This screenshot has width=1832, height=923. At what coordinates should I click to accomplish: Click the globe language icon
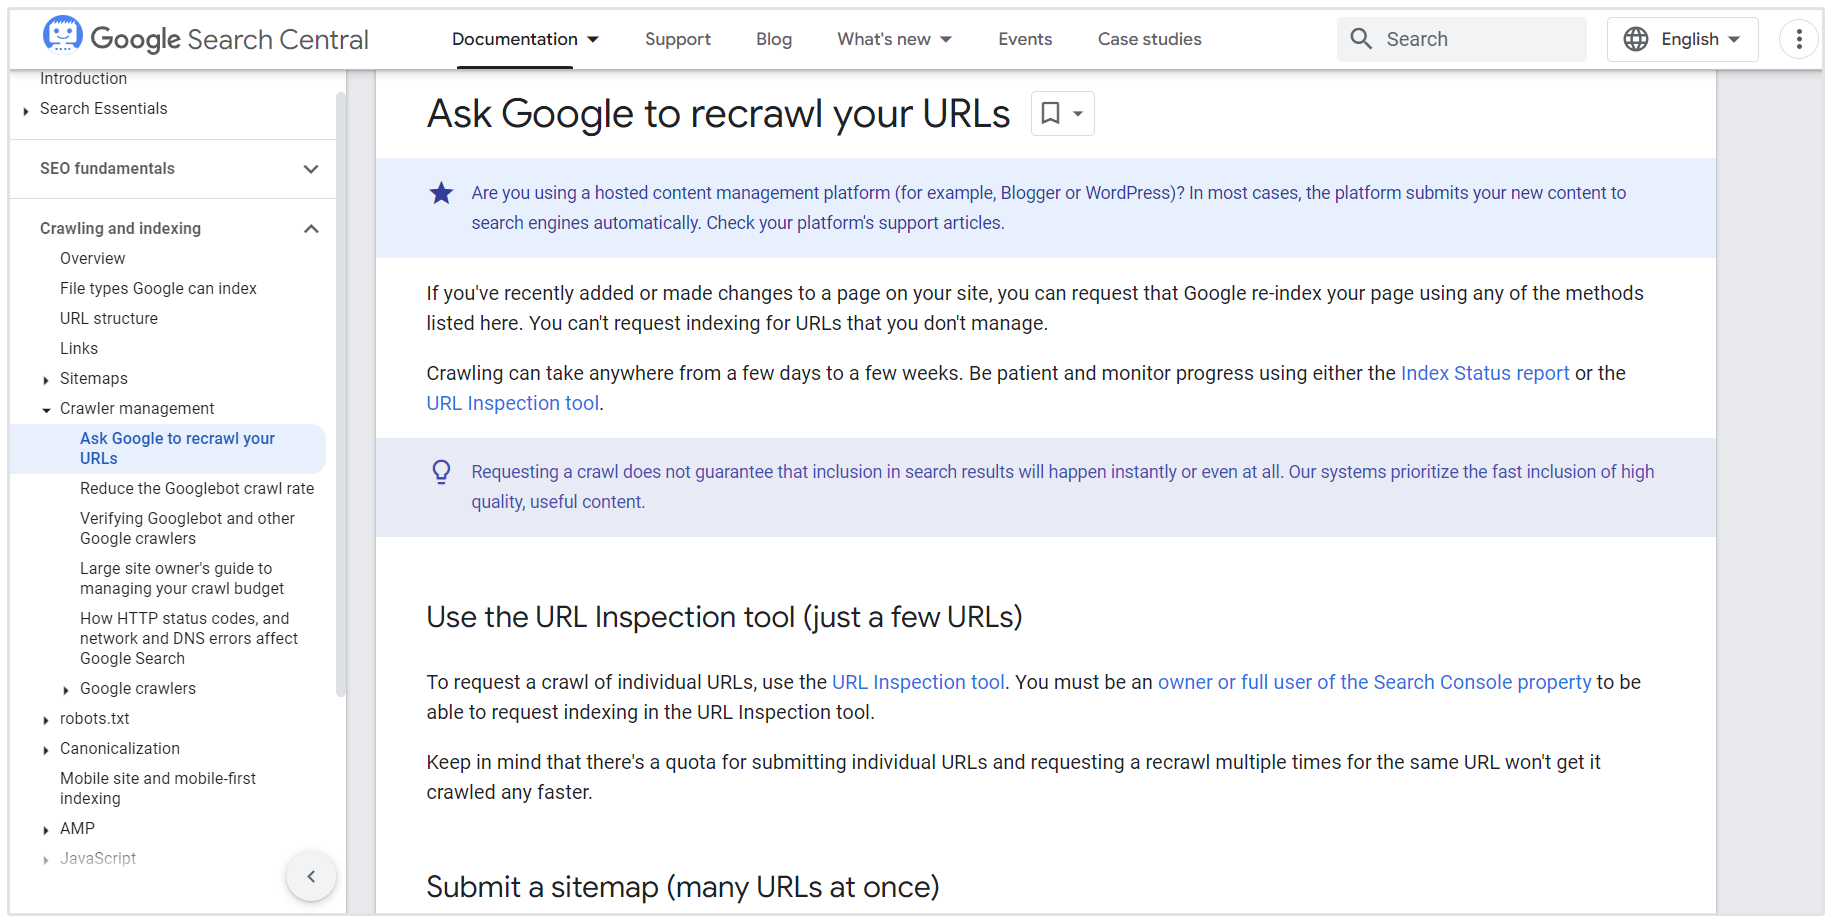click(x=1636, y=39)
